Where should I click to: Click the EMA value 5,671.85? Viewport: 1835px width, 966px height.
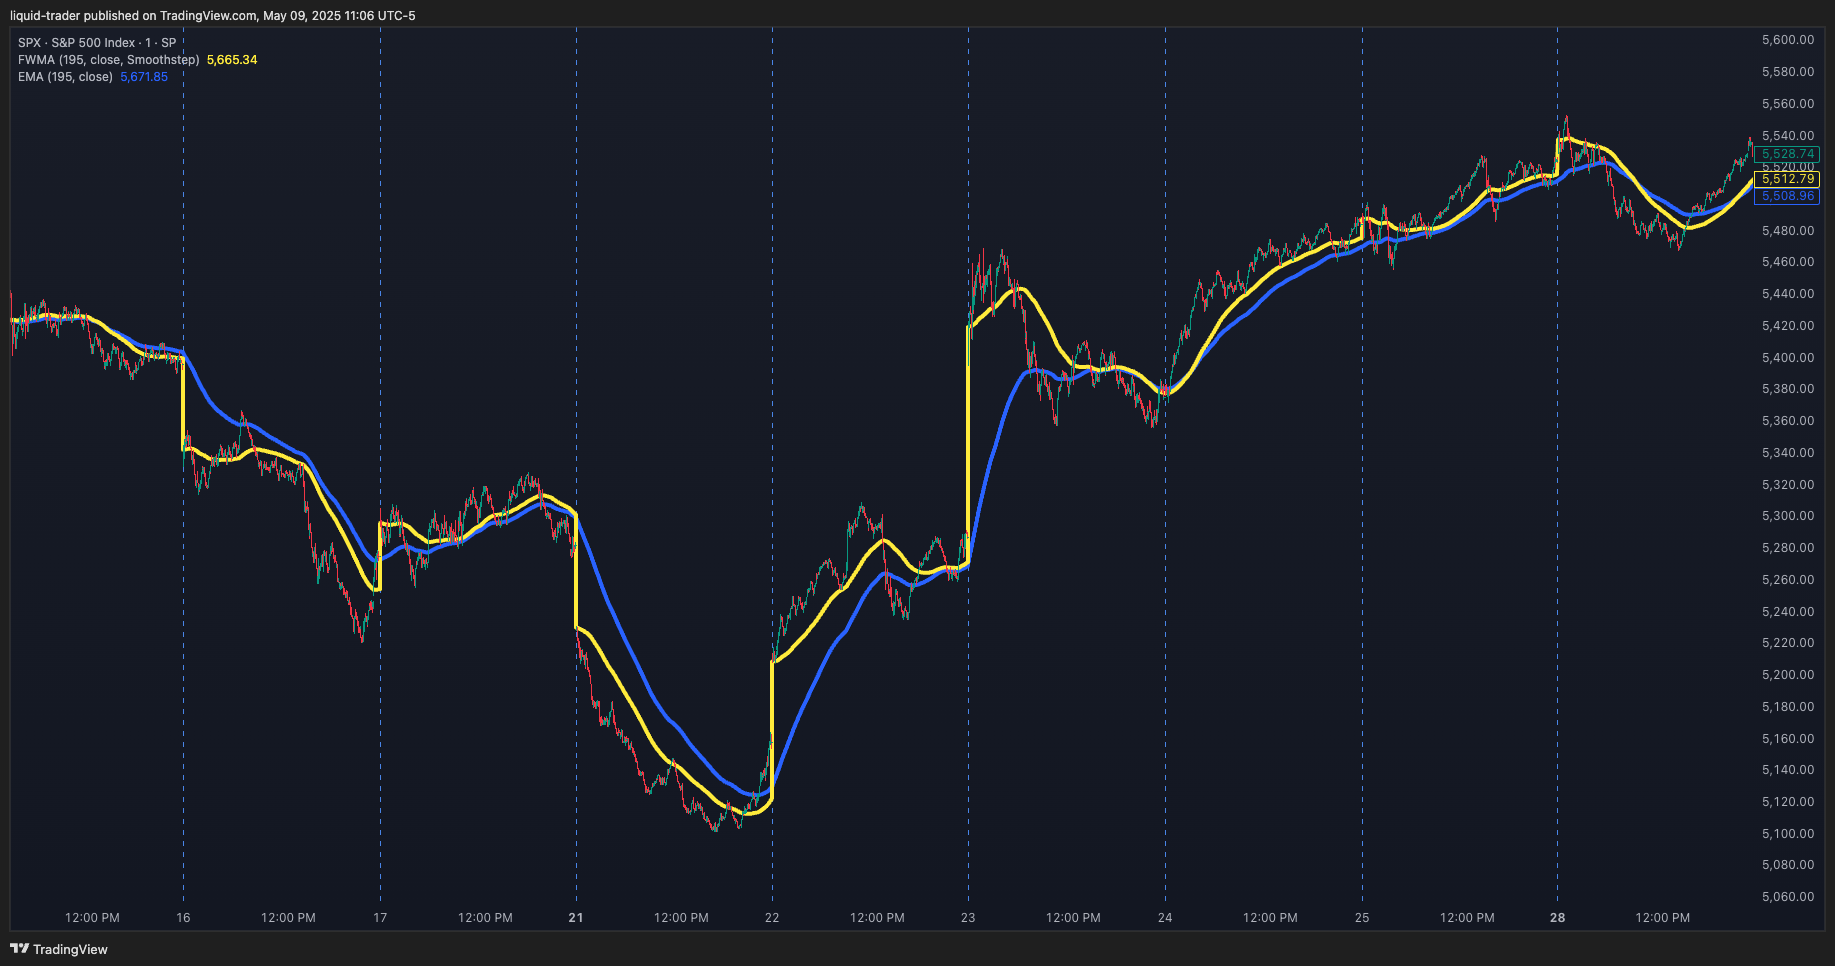coord(144,77)
